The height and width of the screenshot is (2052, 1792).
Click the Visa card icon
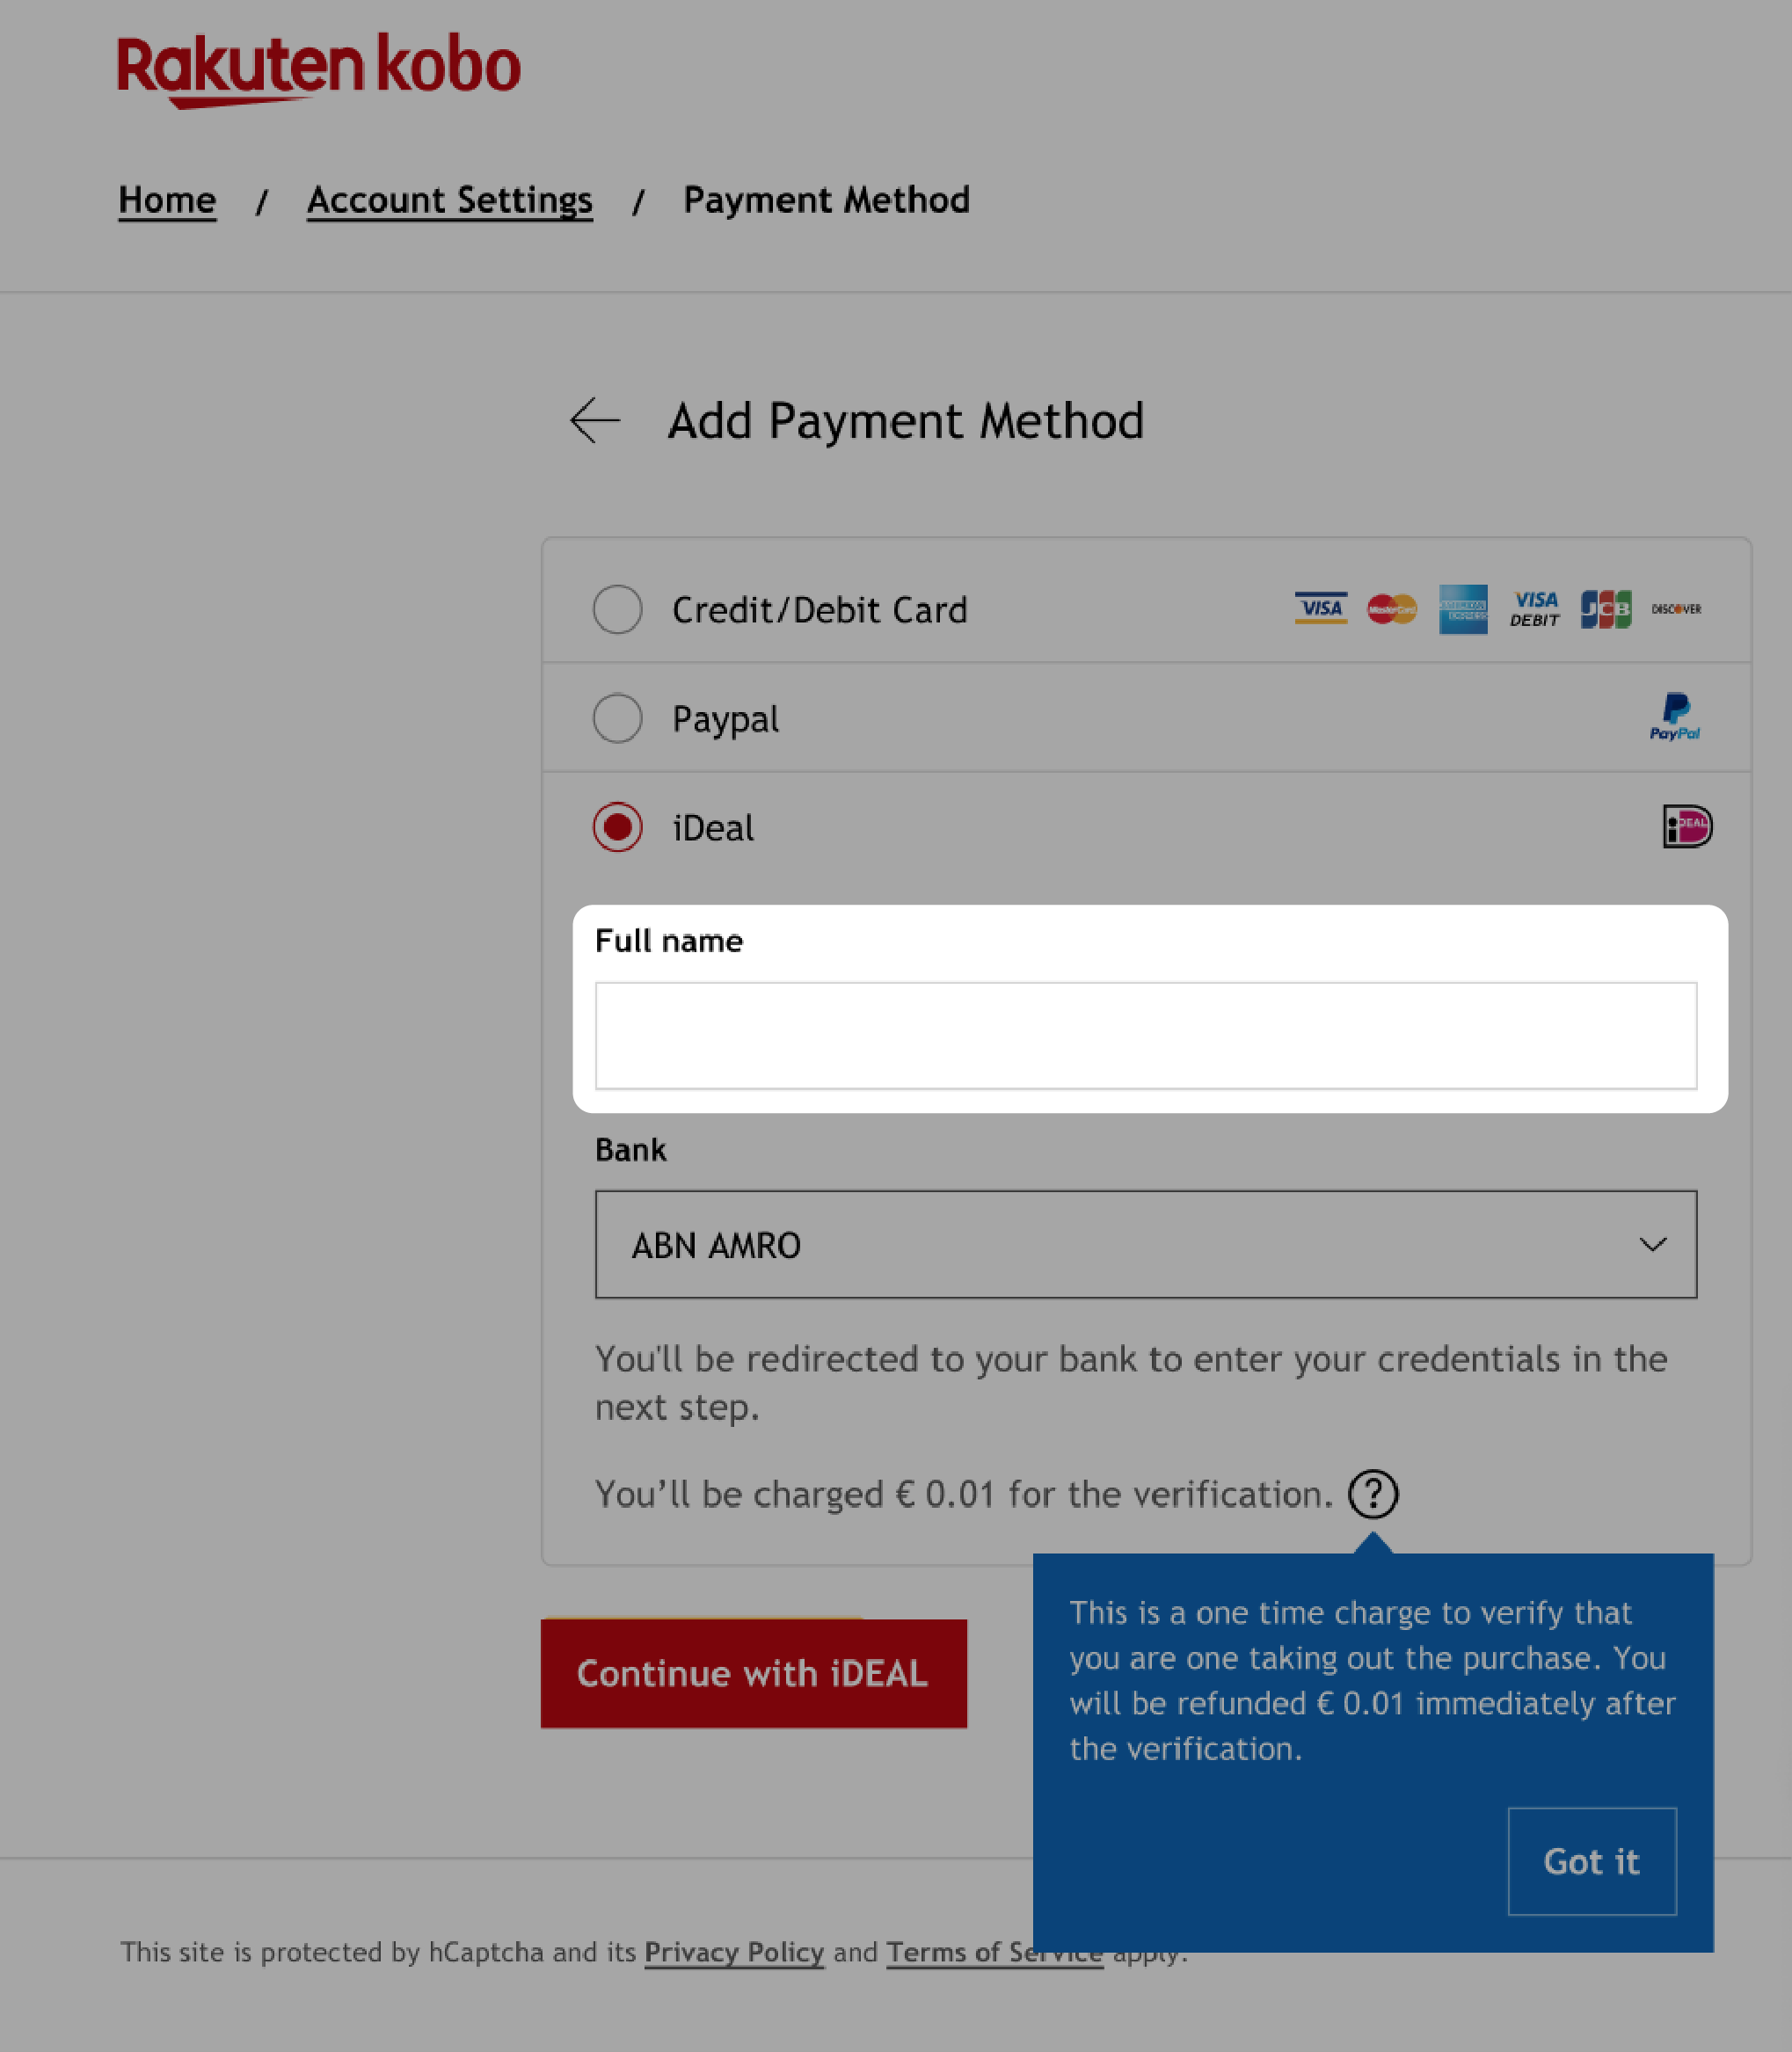(1319, 609)
